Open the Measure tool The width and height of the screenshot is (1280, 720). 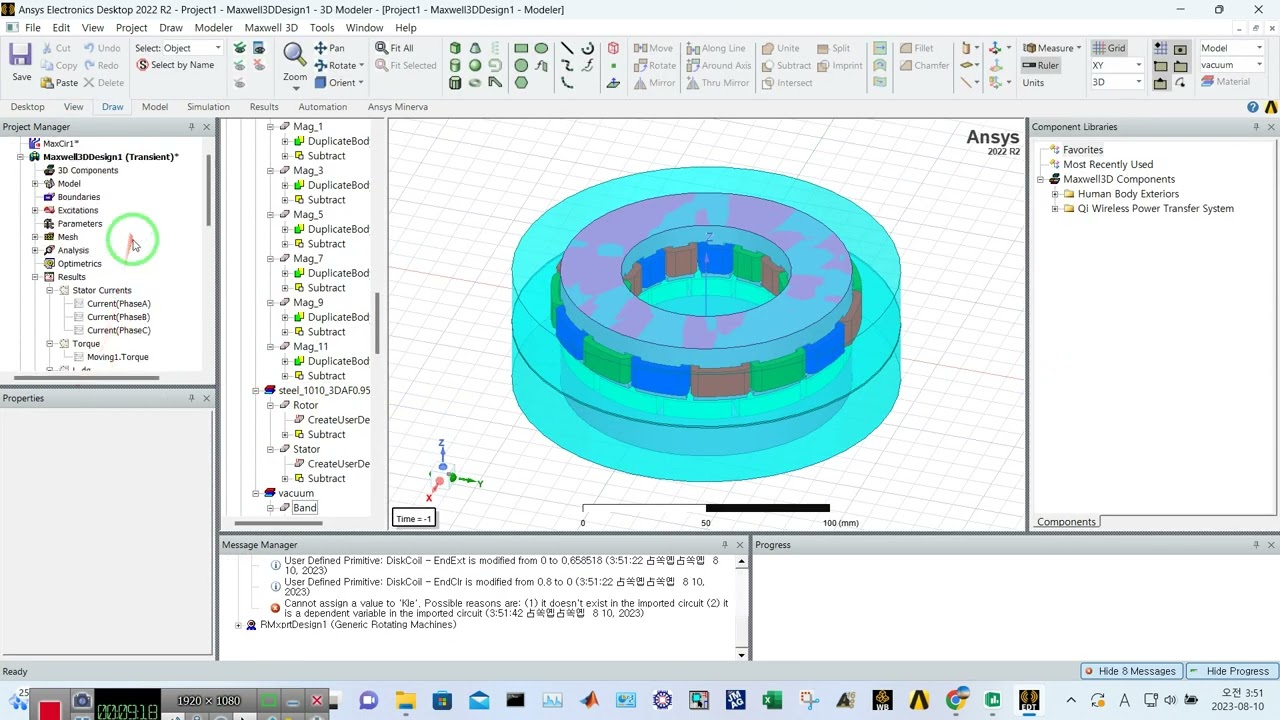(x=1050, y=48)
